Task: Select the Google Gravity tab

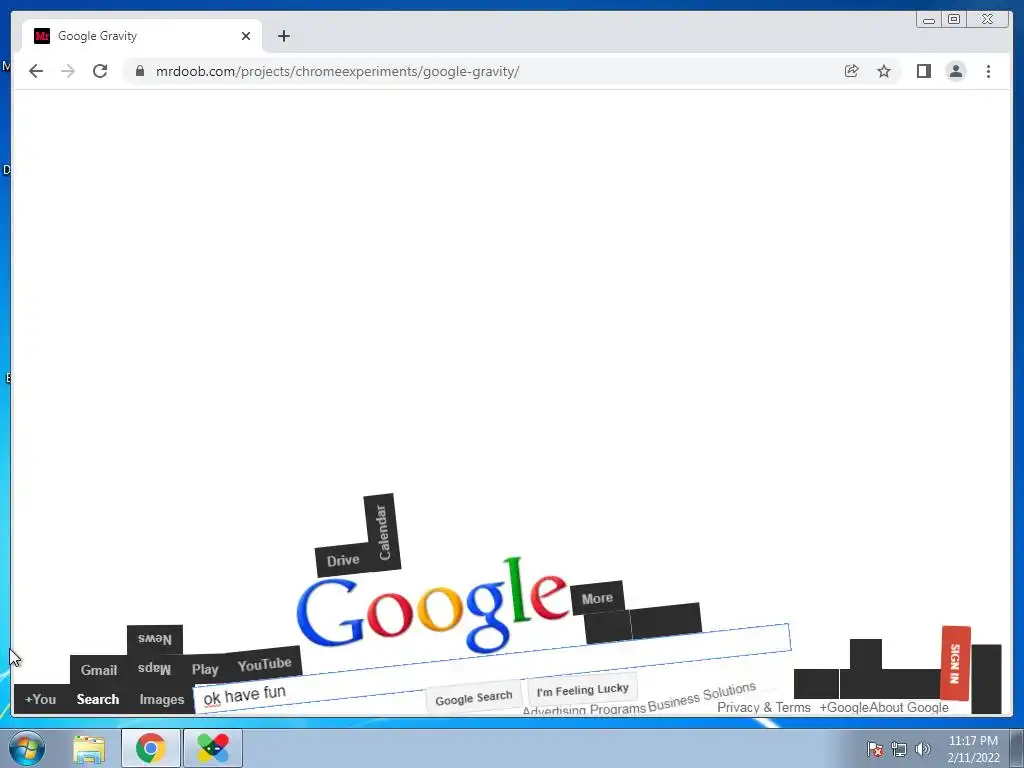Action: pos(142,36)
